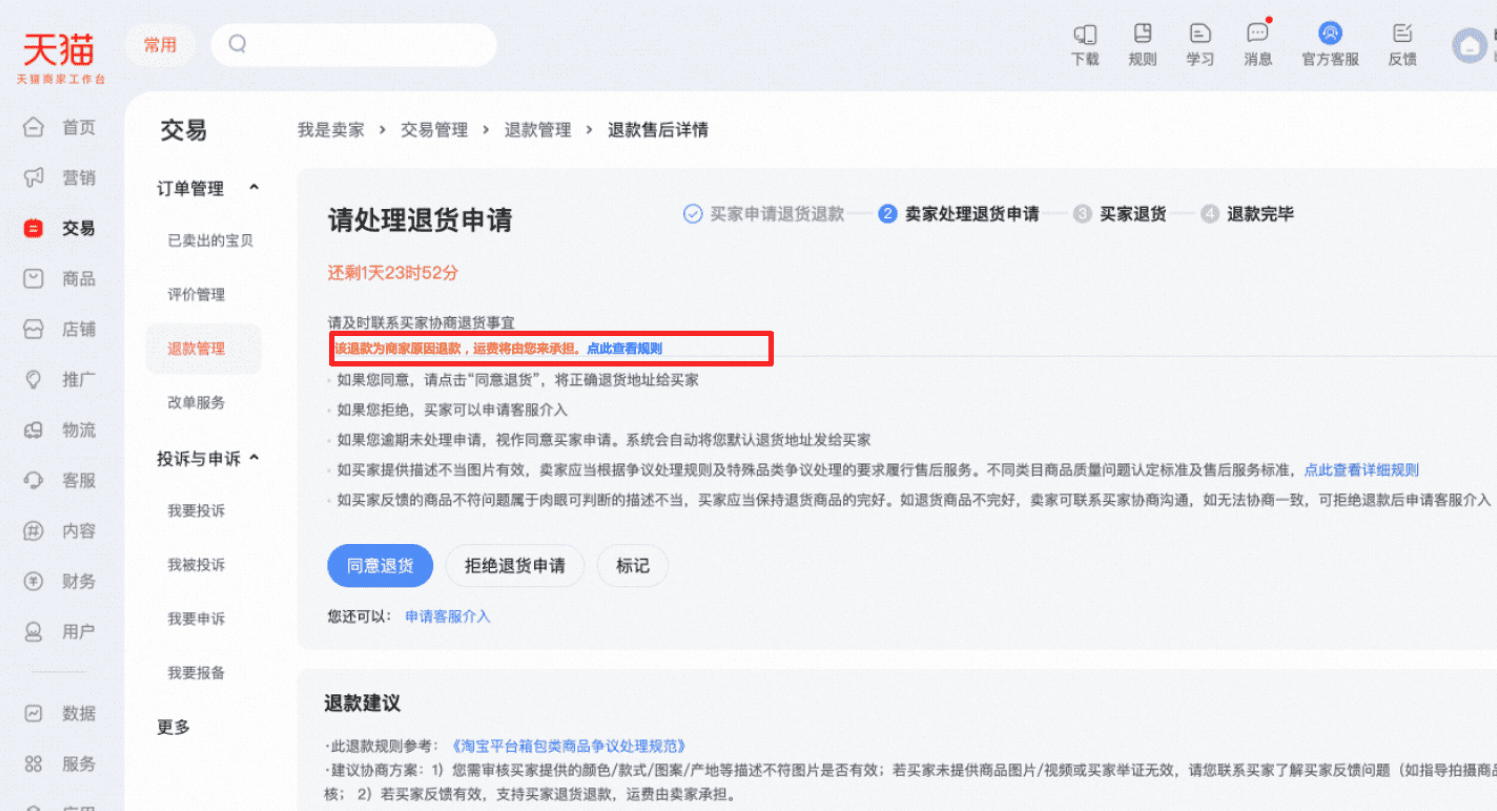
Task: Switch to the 常用 tab
Action: click(160, 45)
